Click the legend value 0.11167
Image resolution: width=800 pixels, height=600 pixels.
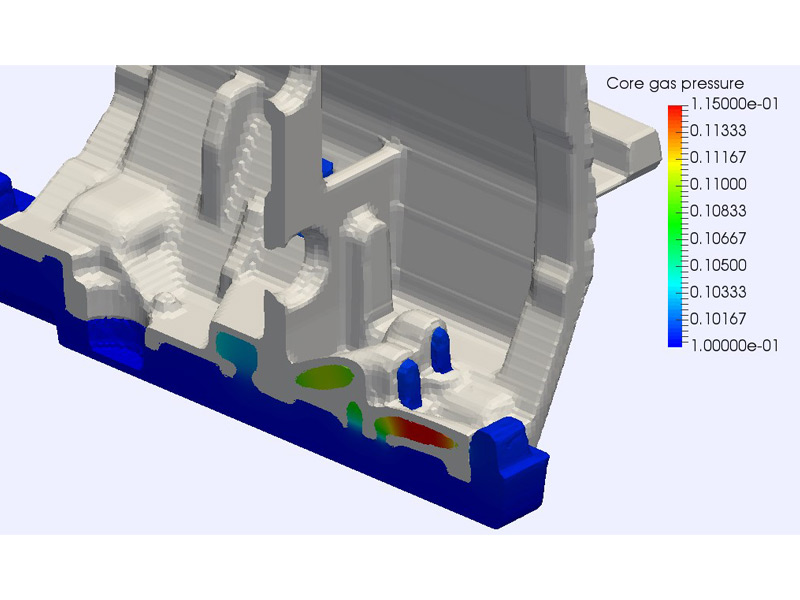pyautogui.click(x=718, y=157)
